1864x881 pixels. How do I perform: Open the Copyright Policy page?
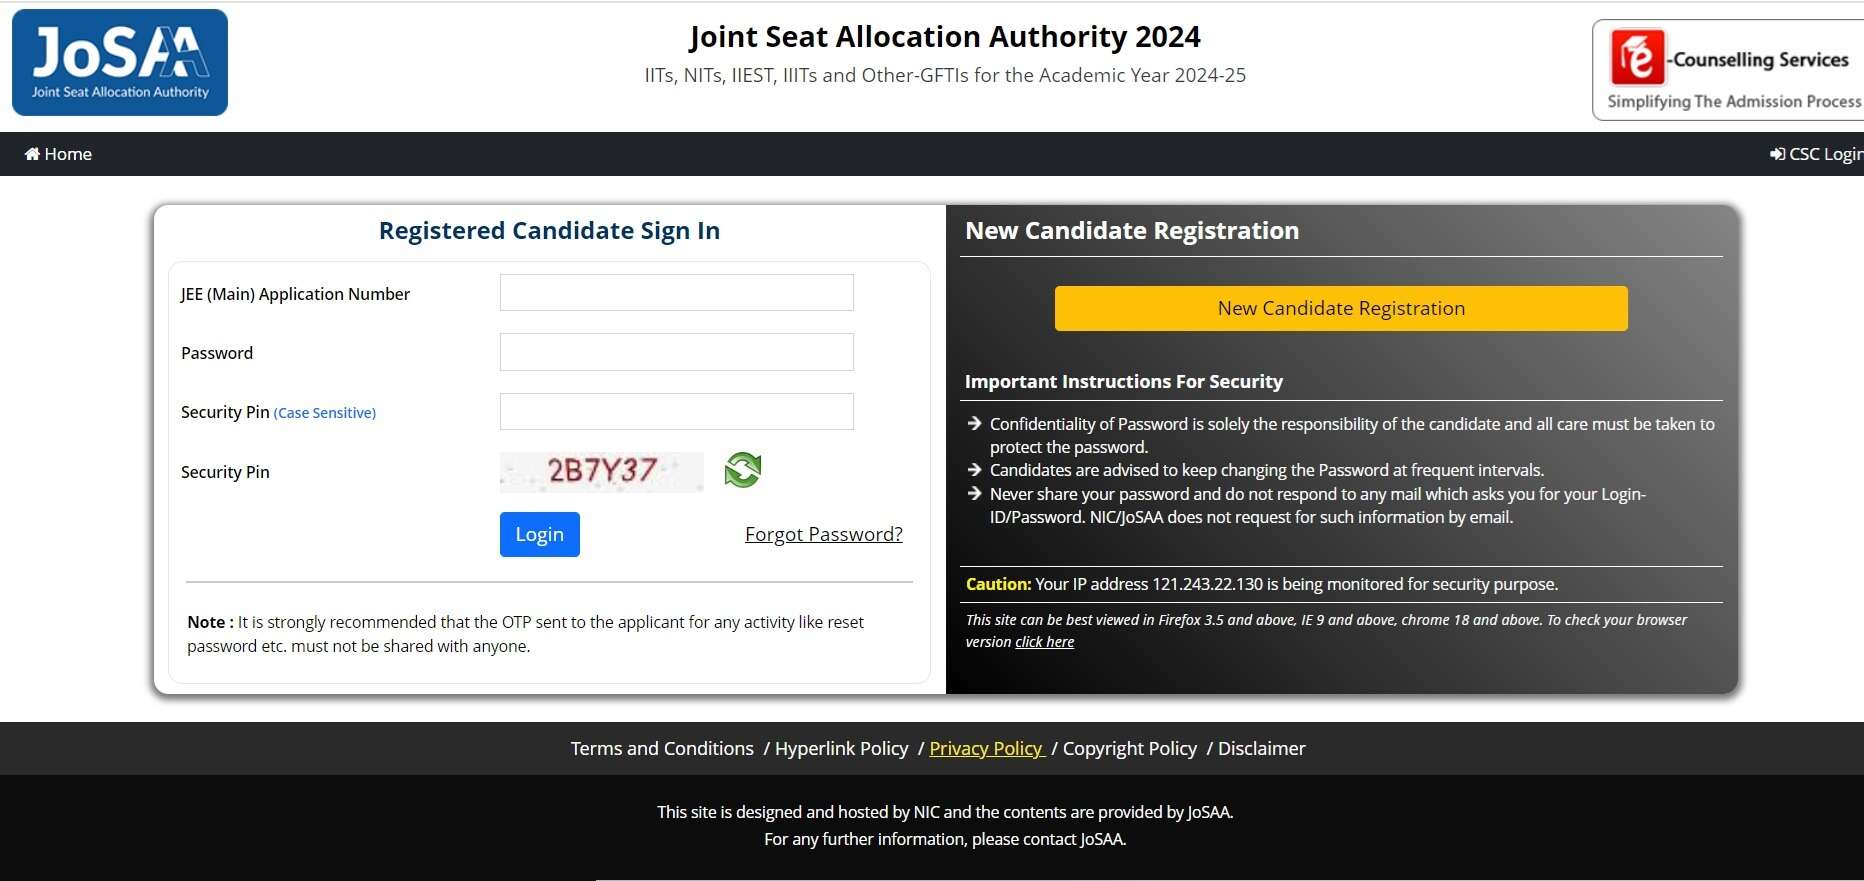1129,748
